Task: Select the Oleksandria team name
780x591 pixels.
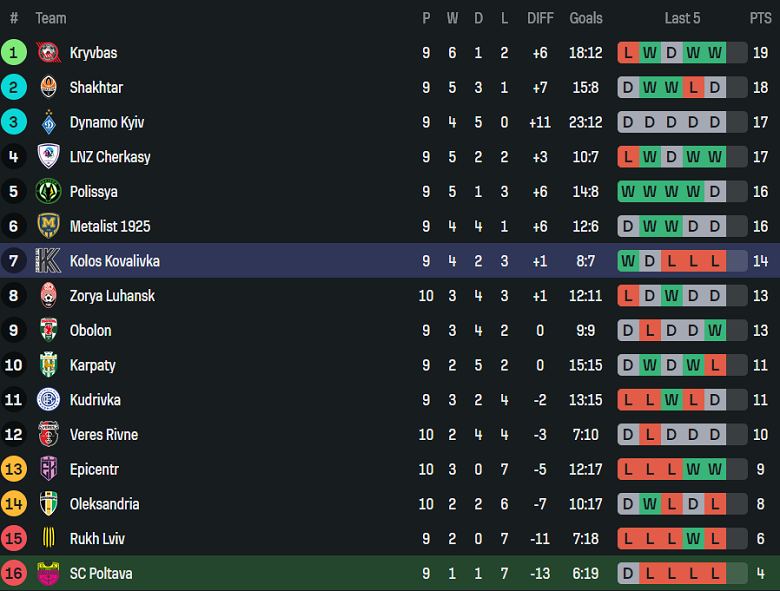Action: [104, 504]
